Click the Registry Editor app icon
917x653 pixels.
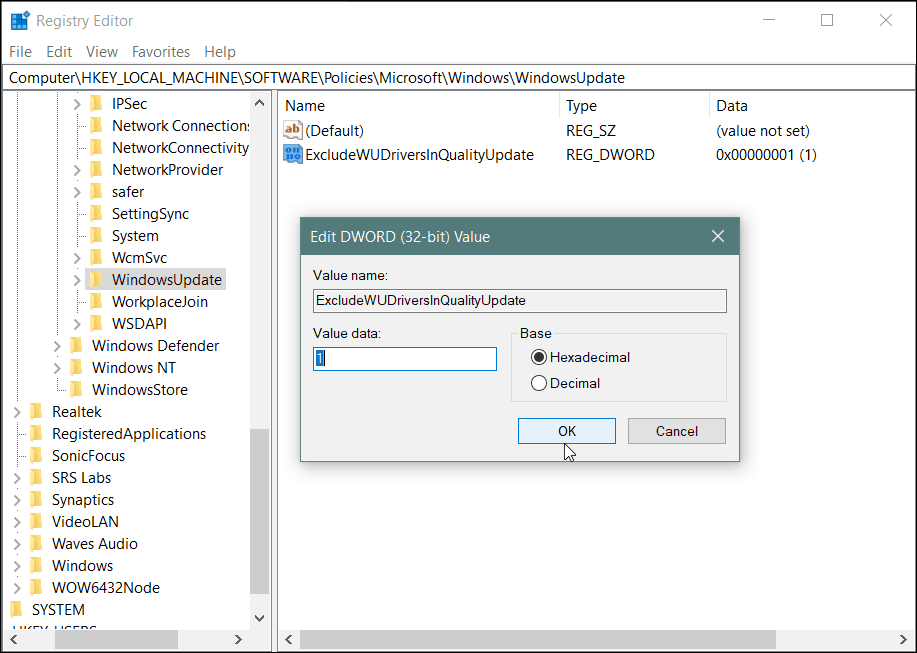(20, 20)
